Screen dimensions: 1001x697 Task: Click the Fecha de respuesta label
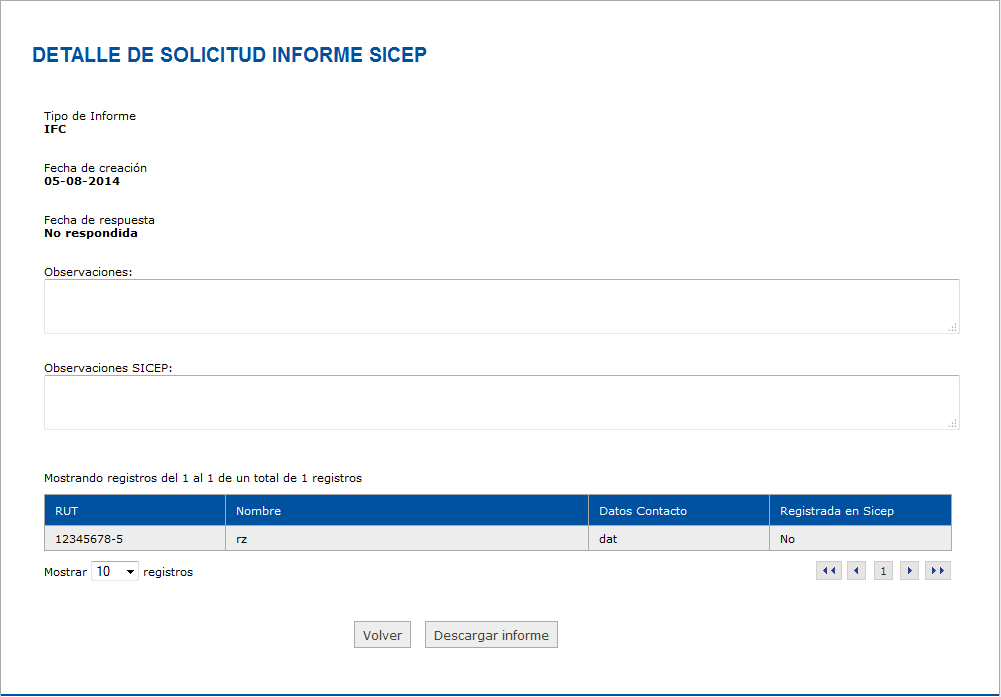click(100, 220)
